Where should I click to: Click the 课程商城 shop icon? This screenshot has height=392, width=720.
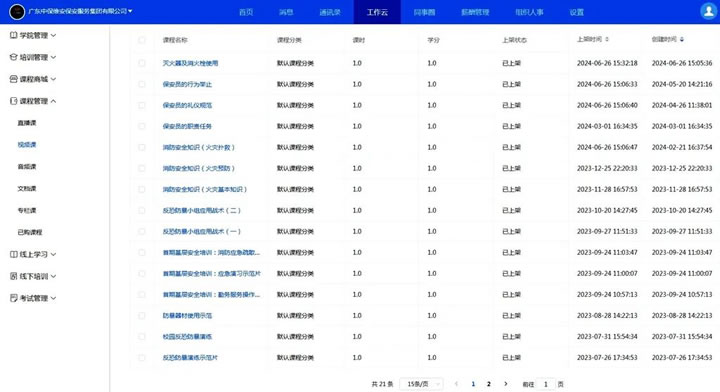pyautogui.click(x=13, y=79)
